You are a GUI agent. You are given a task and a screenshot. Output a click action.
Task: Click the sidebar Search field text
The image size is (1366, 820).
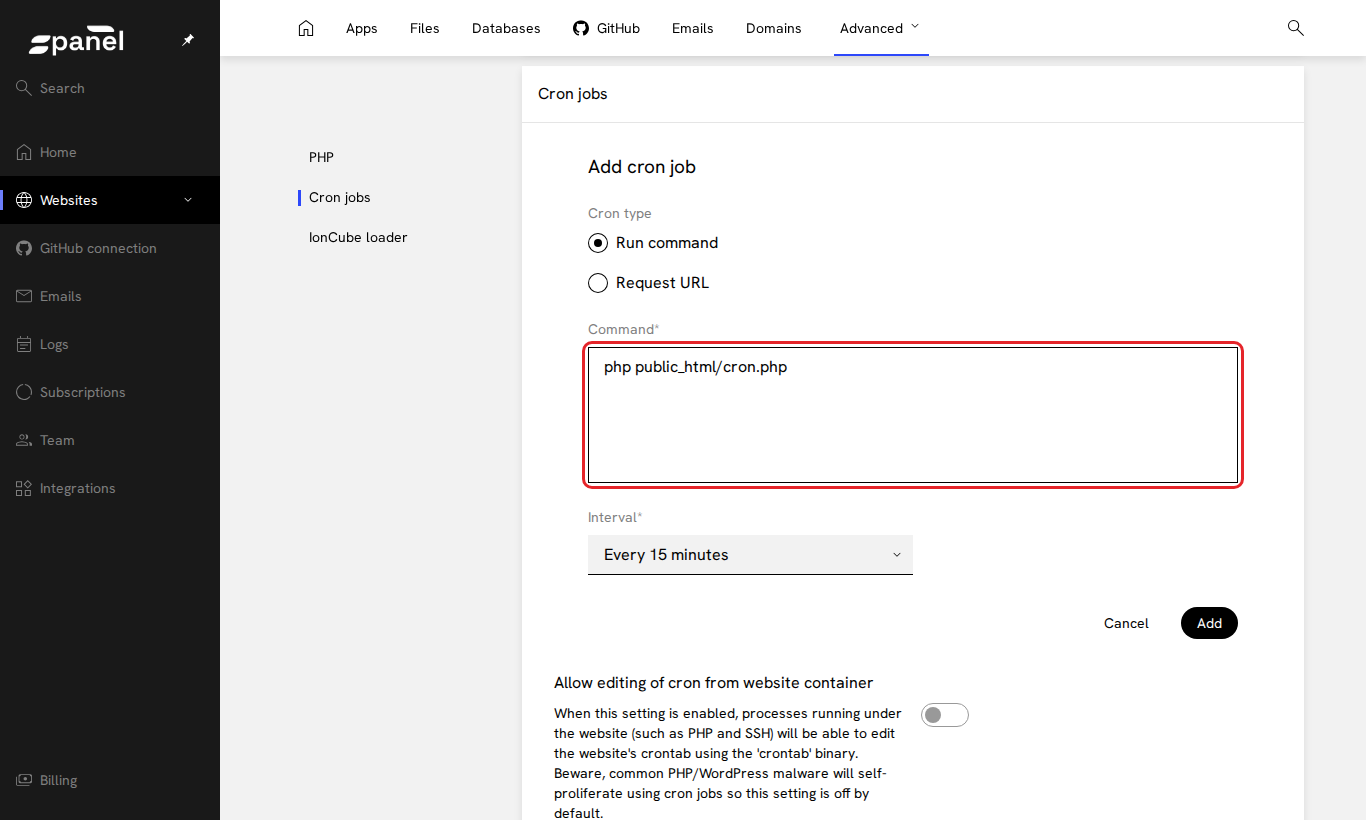62,88
